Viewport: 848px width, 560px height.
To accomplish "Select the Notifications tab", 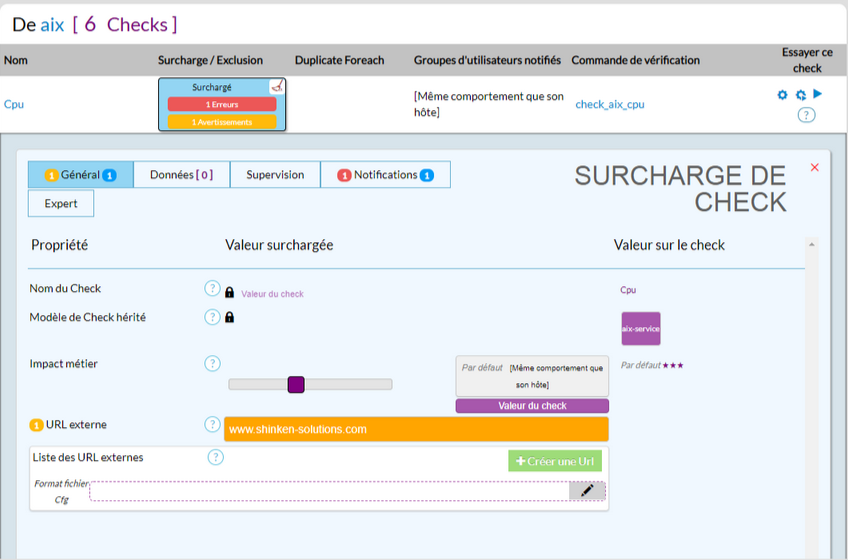I will point(385,175).
